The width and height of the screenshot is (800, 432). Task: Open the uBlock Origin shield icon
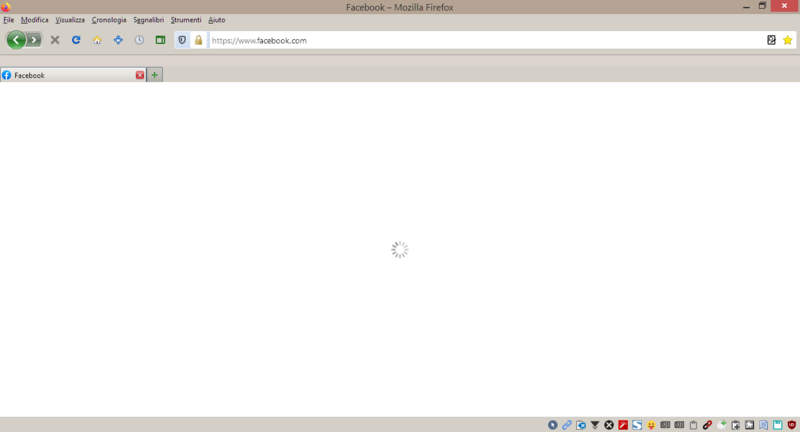(x=791, y=425)
